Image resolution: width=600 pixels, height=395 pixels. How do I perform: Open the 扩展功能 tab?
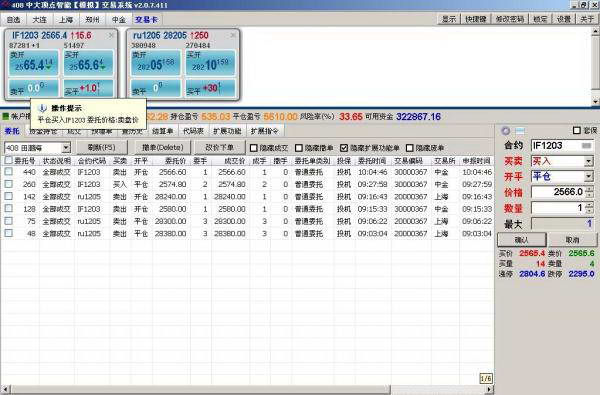point(227,131)
